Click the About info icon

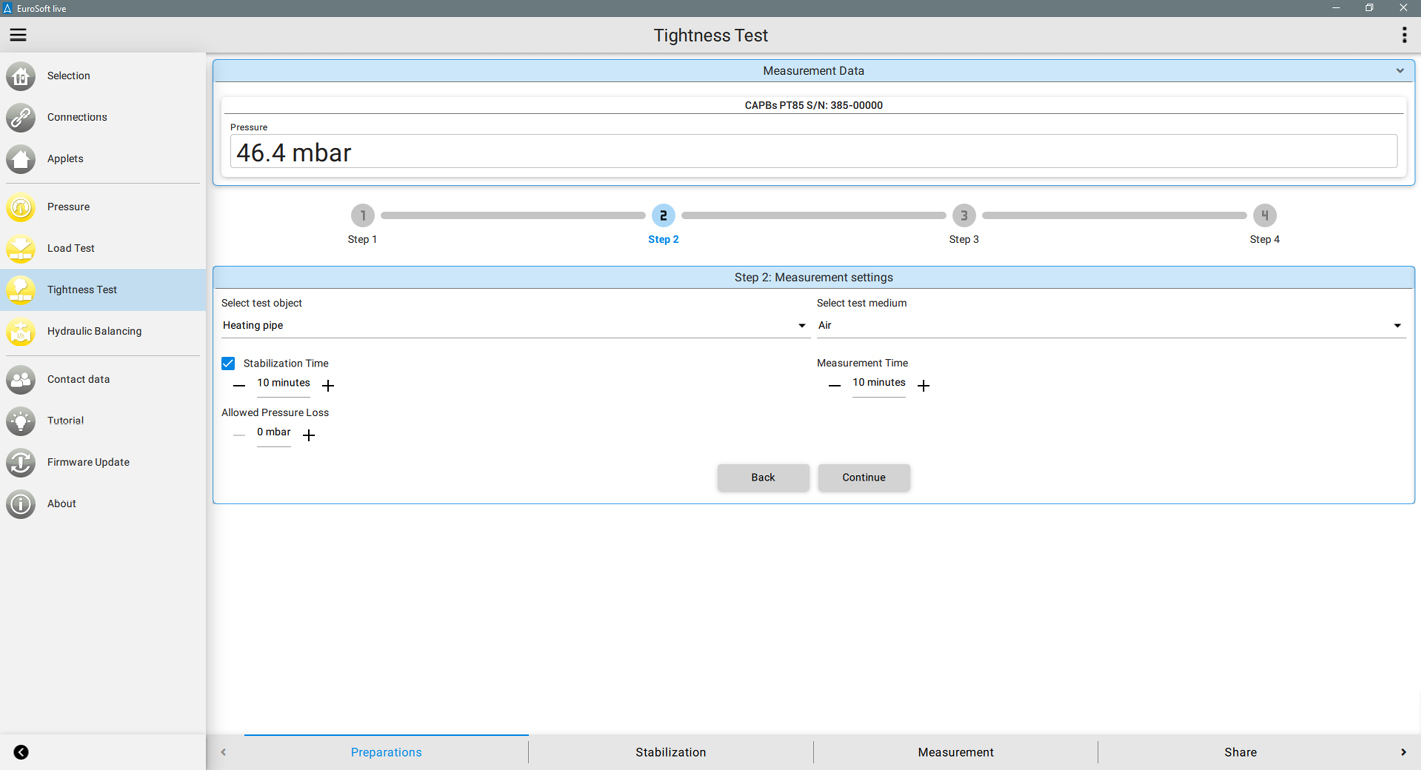click(x=21, y=504)
